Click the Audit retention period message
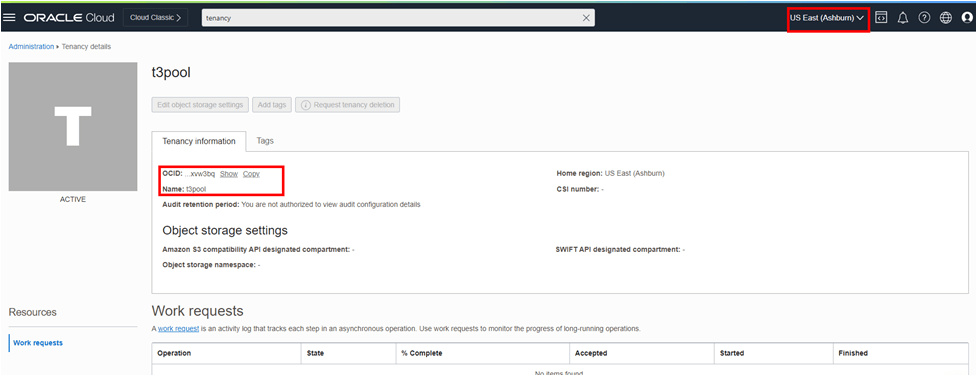977x376 pixels. point(331,205)
